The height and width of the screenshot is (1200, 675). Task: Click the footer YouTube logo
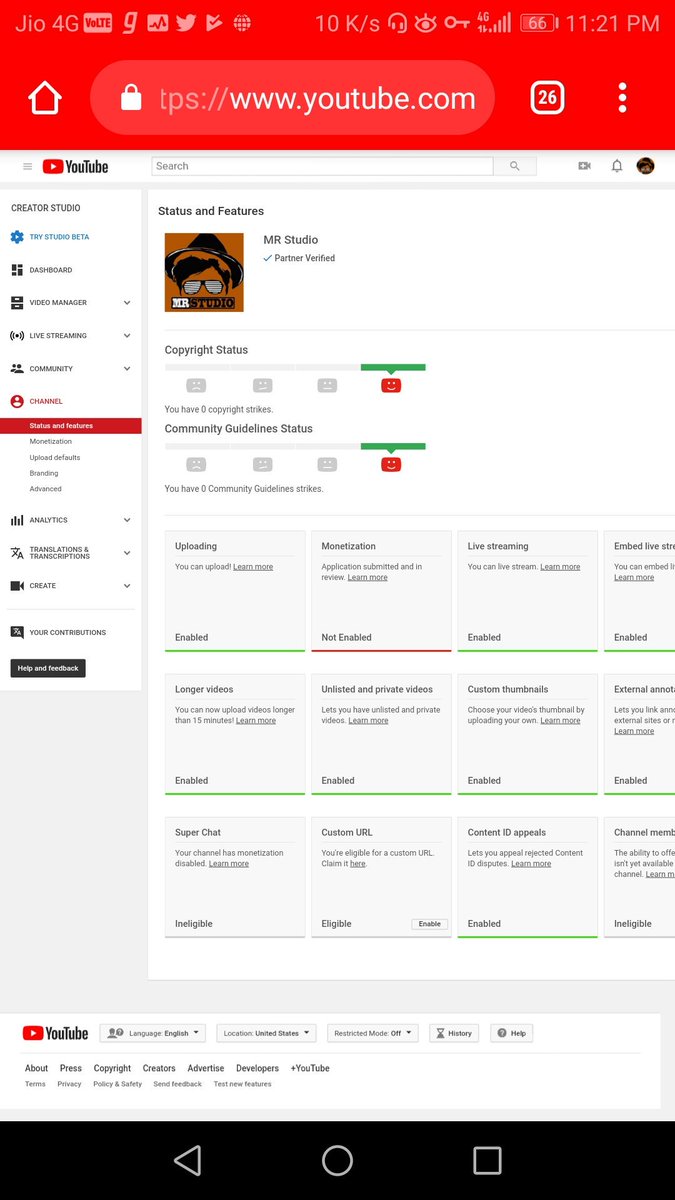point(56,1033)
